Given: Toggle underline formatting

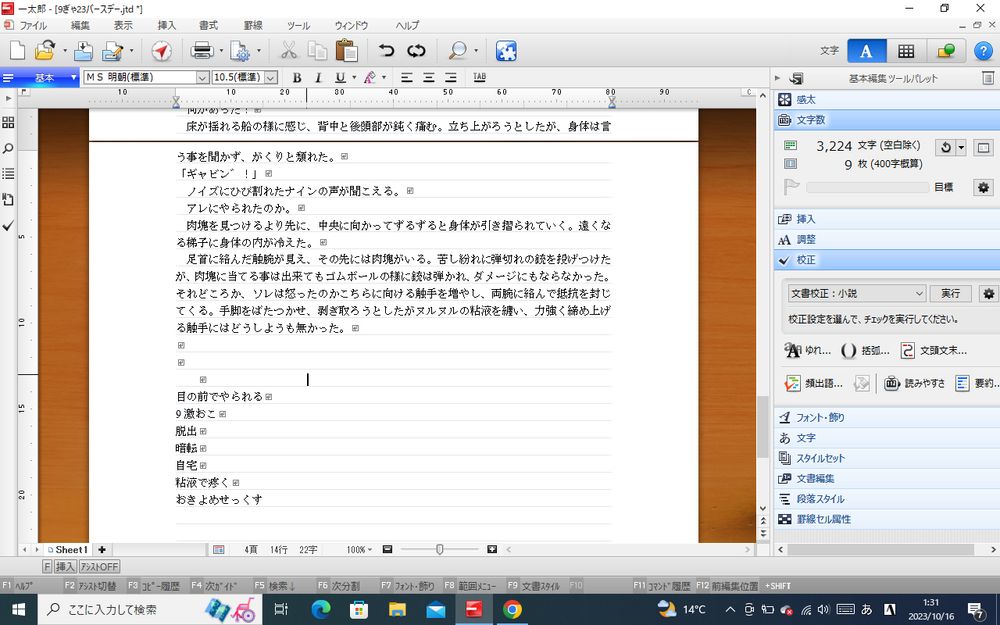Looking at the screenshot, I should [x=340, y=78].
